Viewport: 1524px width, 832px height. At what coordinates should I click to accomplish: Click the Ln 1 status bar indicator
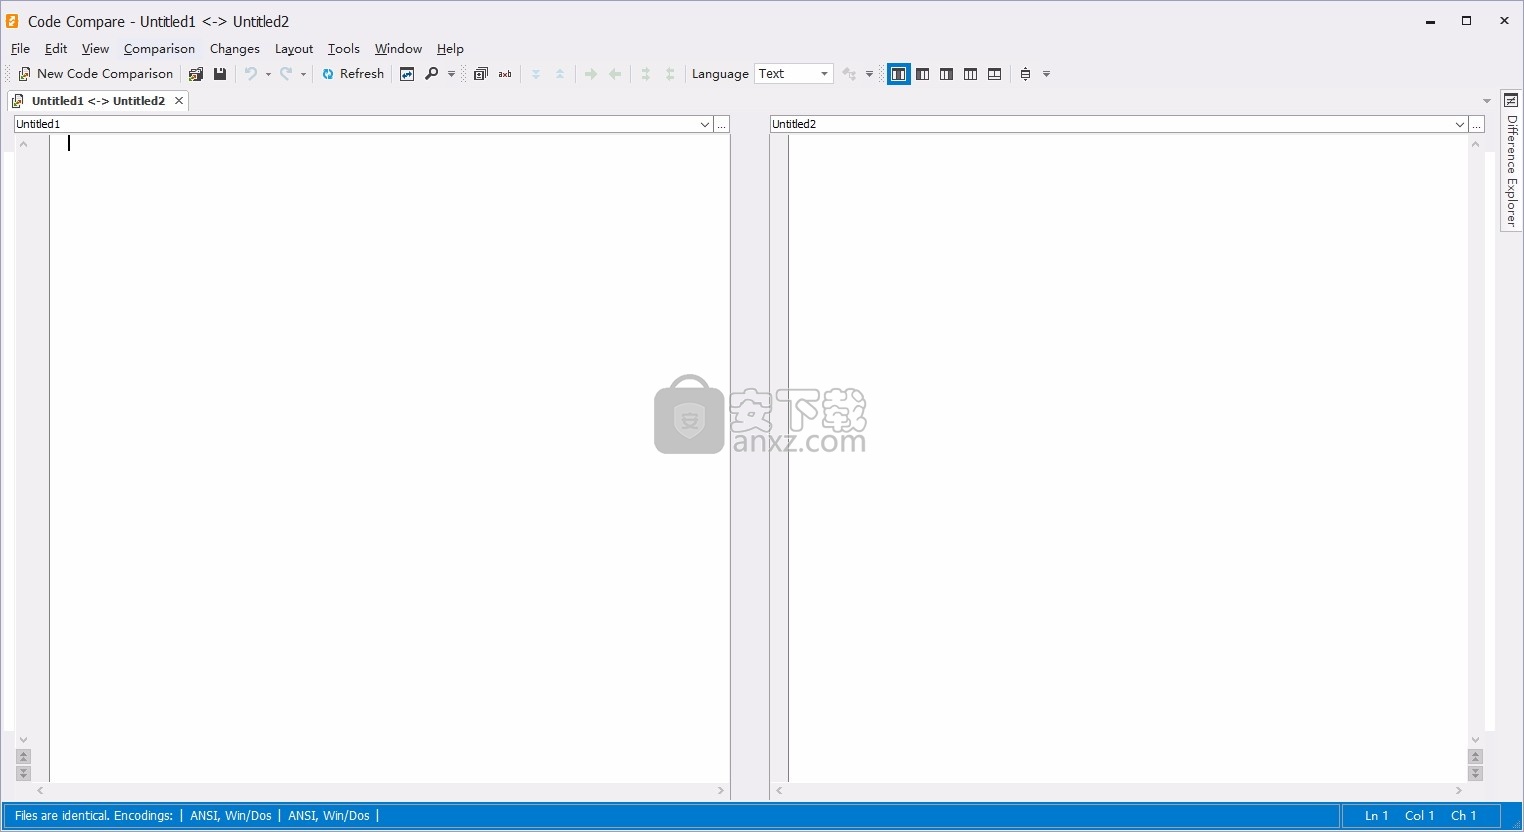click(x=1377, y=816)
